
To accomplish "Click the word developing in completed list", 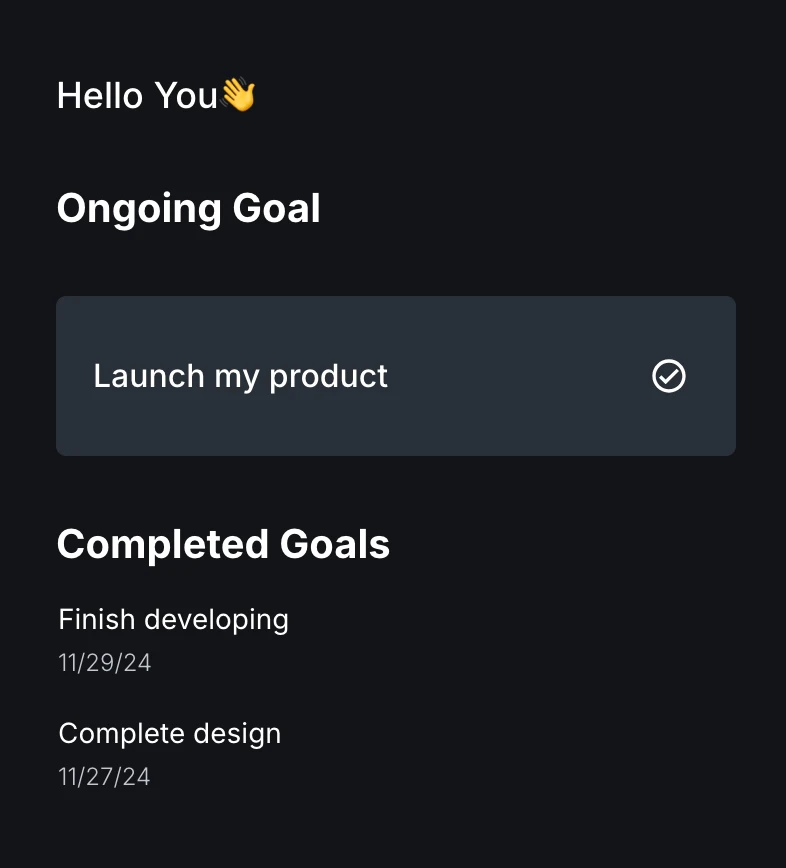I will pyautogui.click(x=216, y=620).
